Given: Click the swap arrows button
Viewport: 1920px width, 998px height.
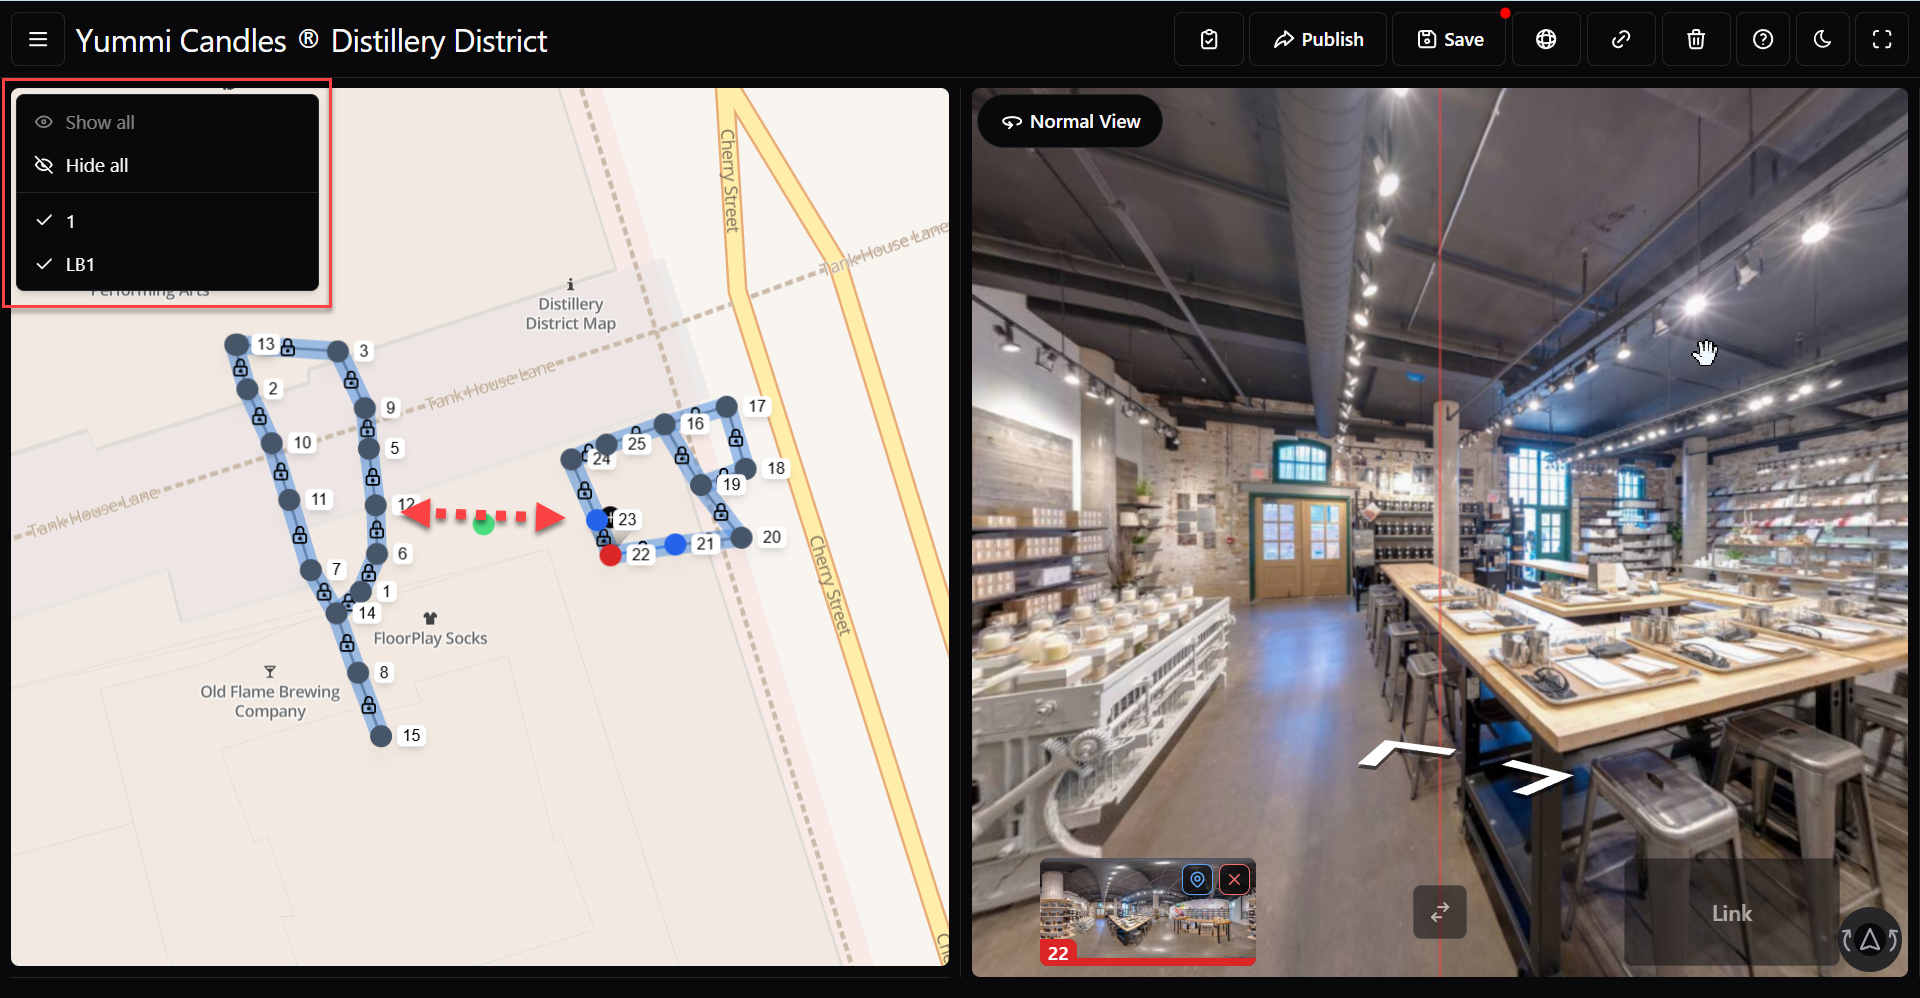Looking at the screenshot, I should (1439, 912).
